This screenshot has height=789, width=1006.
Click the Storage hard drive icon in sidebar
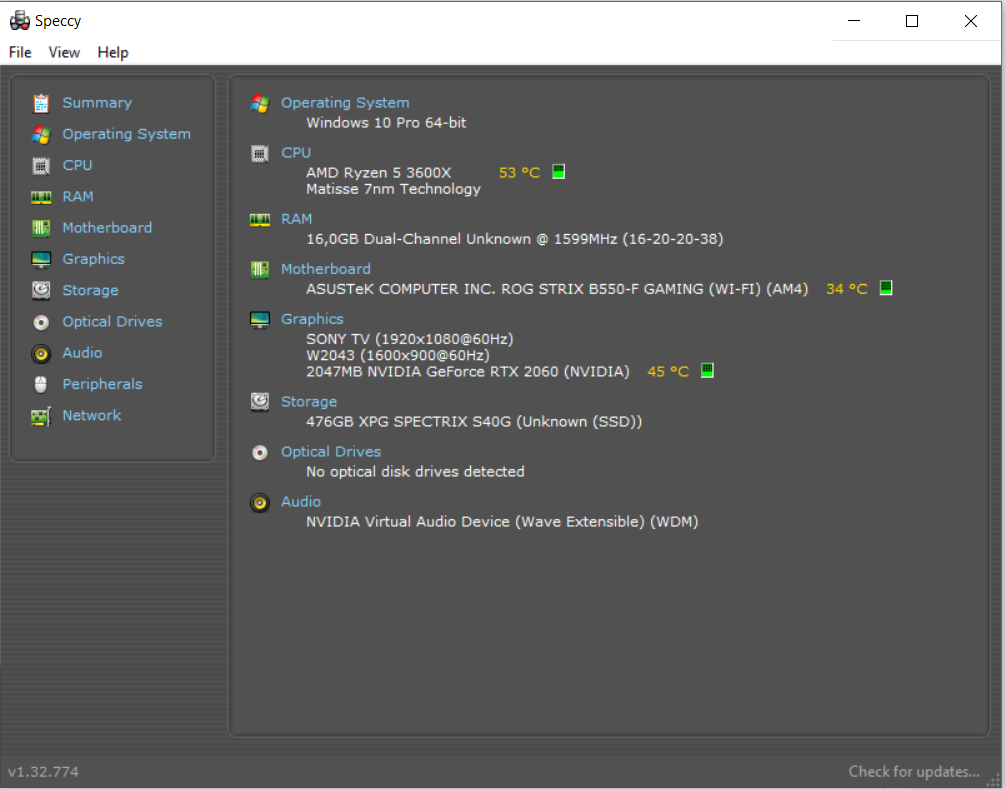(41, 291)
